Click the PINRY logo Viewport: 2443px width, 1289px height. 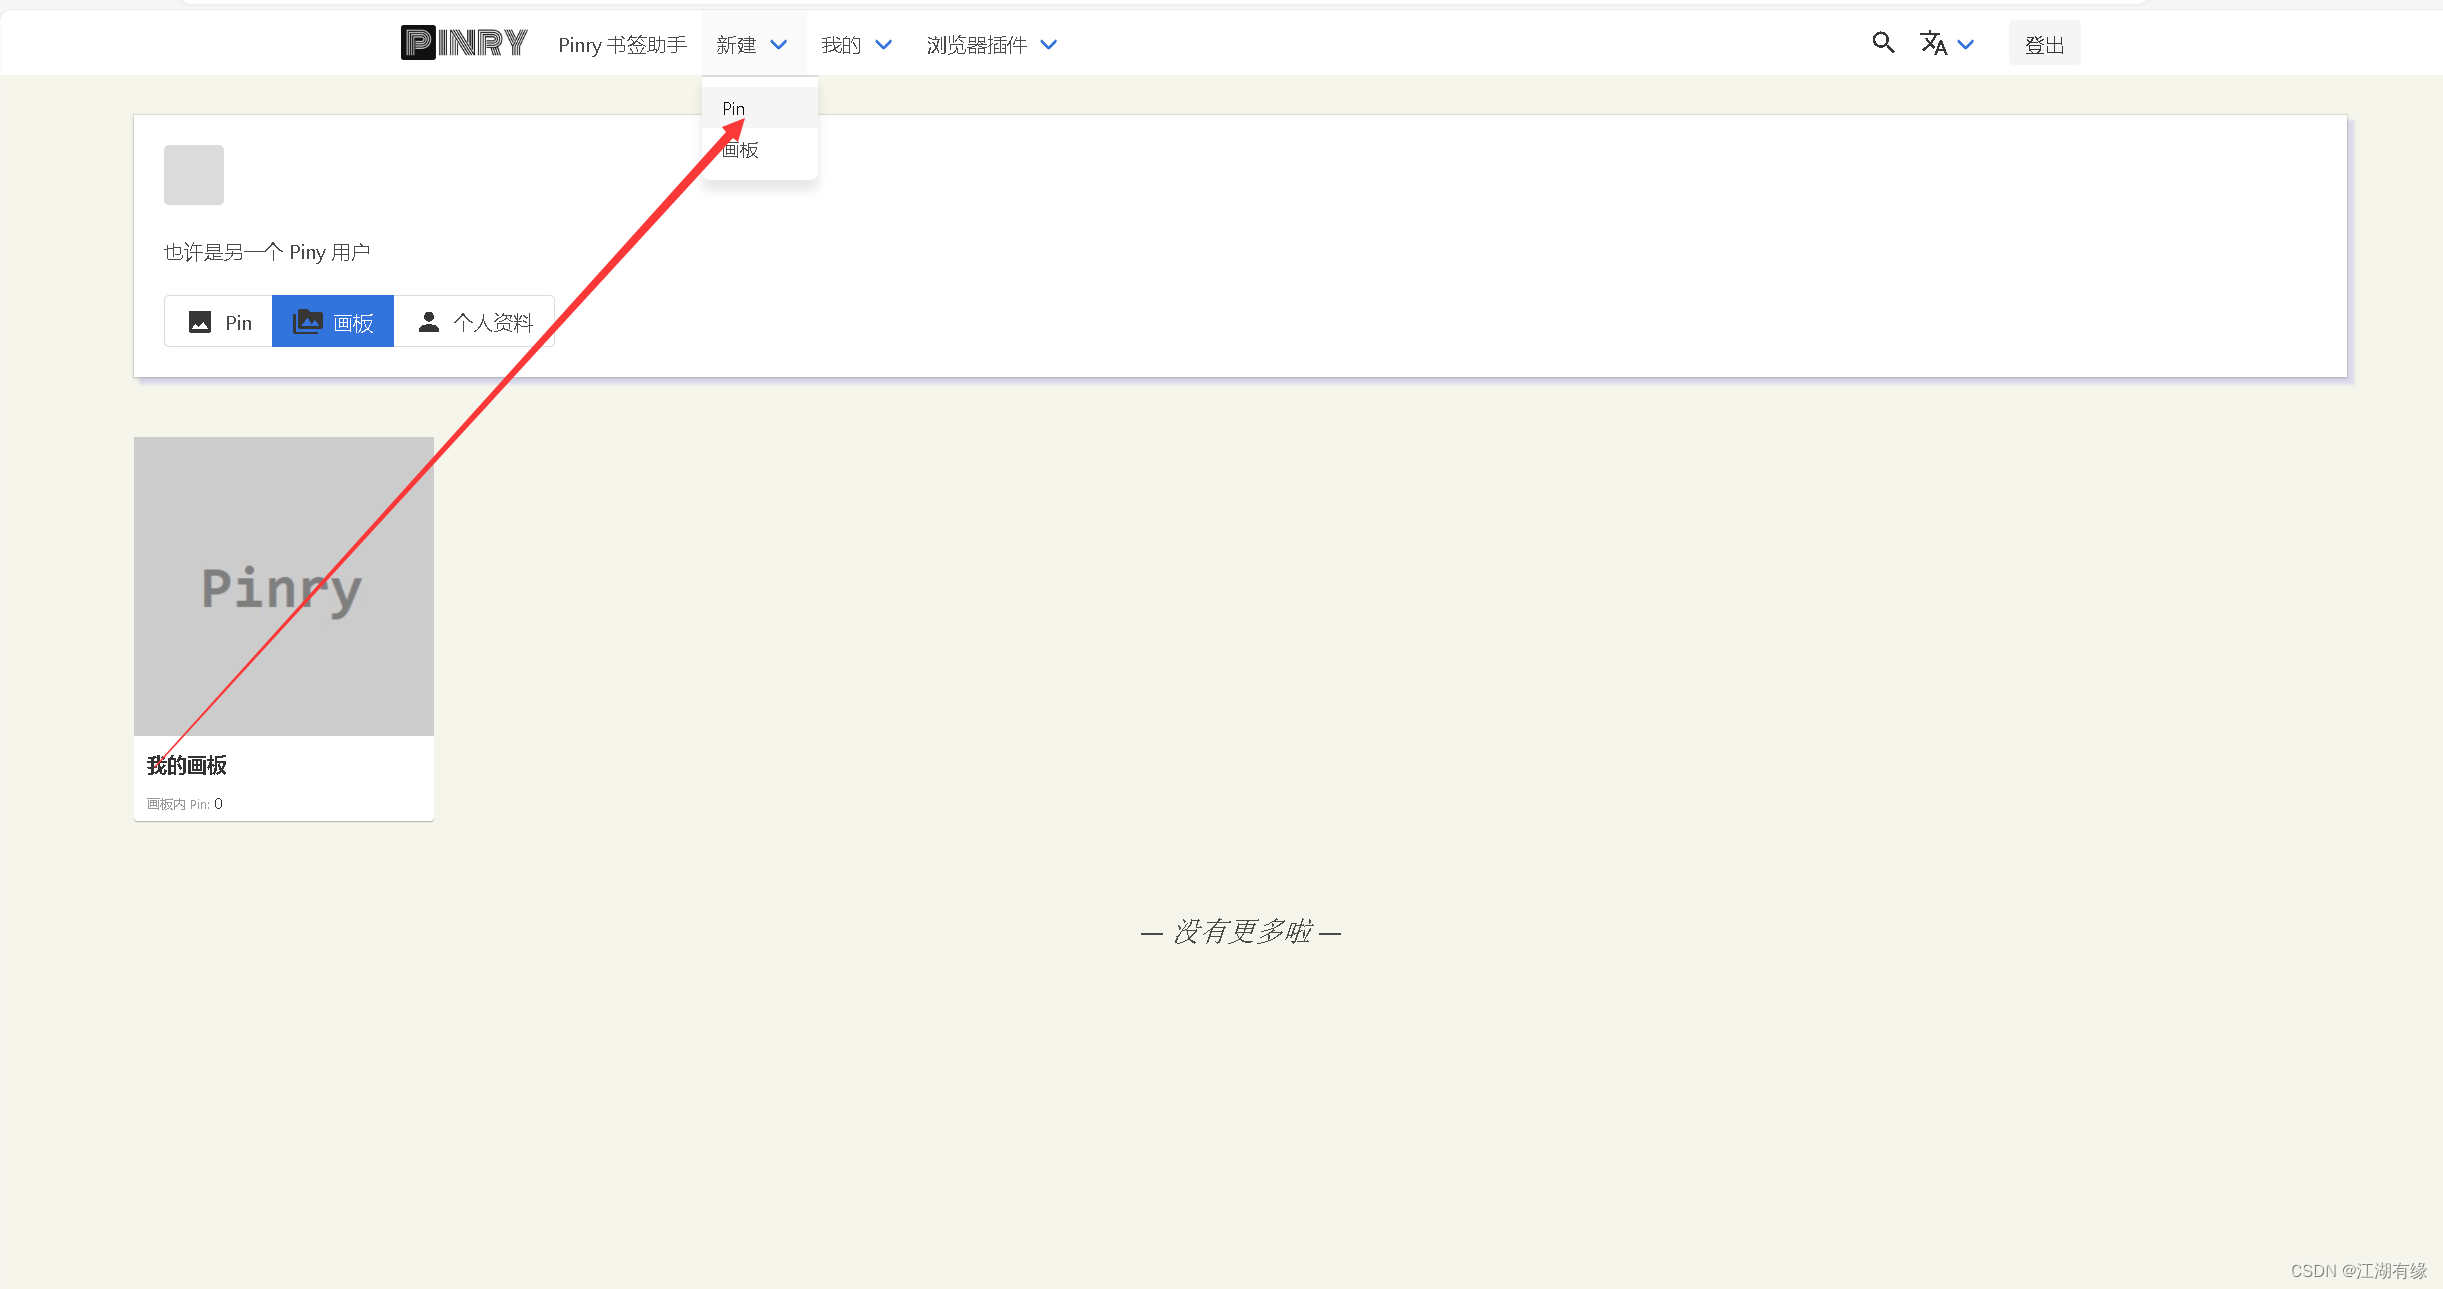tap(464, 43)
